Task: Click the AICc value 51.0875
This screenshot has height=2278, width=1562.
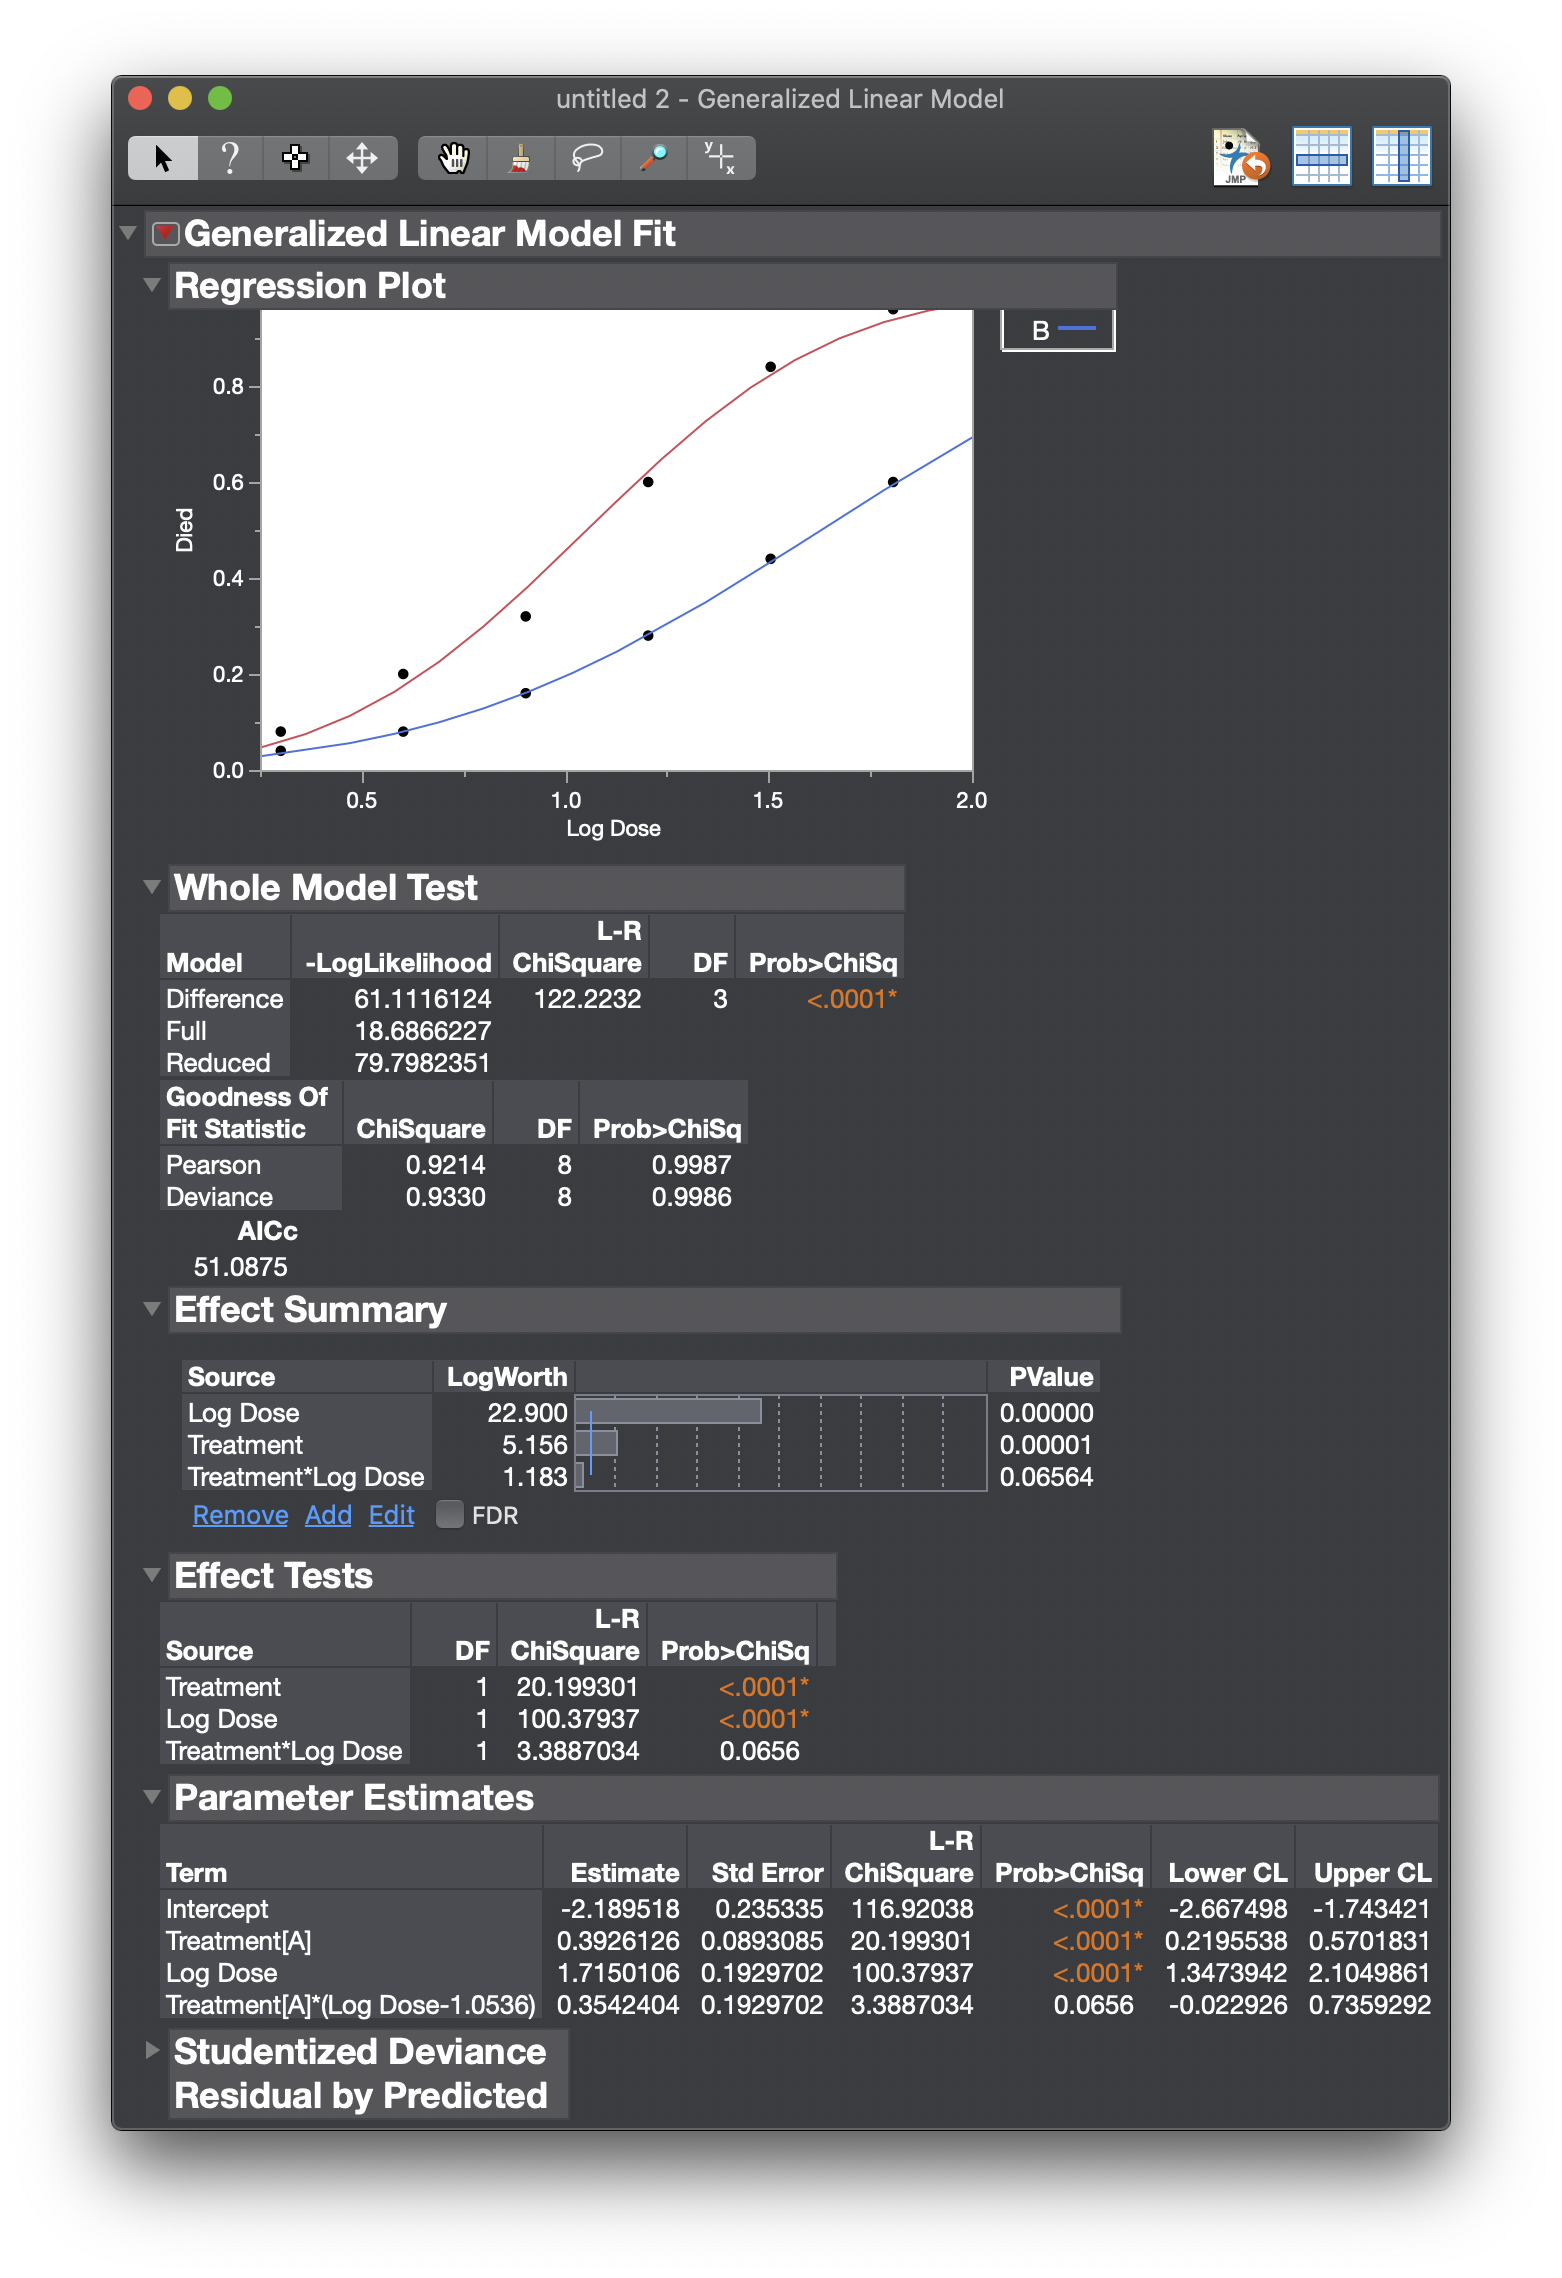Action: 240,1267
